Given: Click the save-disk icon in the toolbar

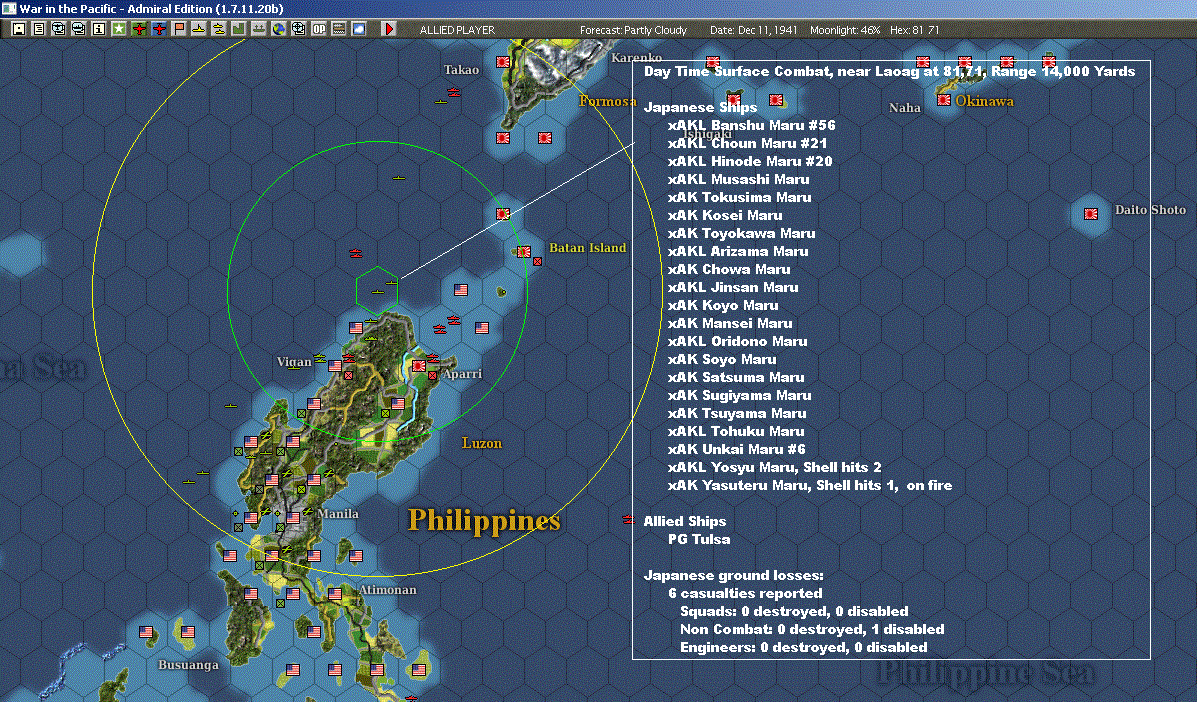Looking at the screenshot, I should (19, 29).
